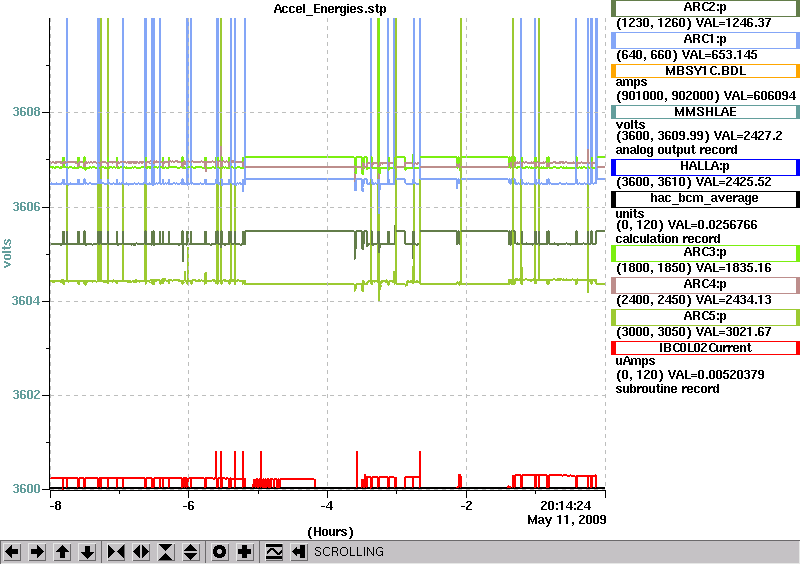Click the '(Hours)' x-axis title
Viewport: 800px width, 564px height.
click(330, 532)
